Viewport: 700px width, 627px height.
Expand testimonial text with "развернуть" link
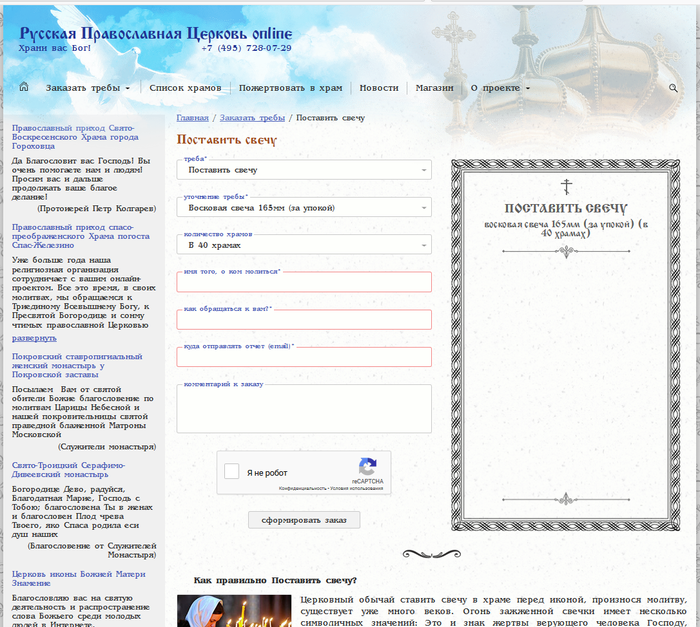point(34,338)
